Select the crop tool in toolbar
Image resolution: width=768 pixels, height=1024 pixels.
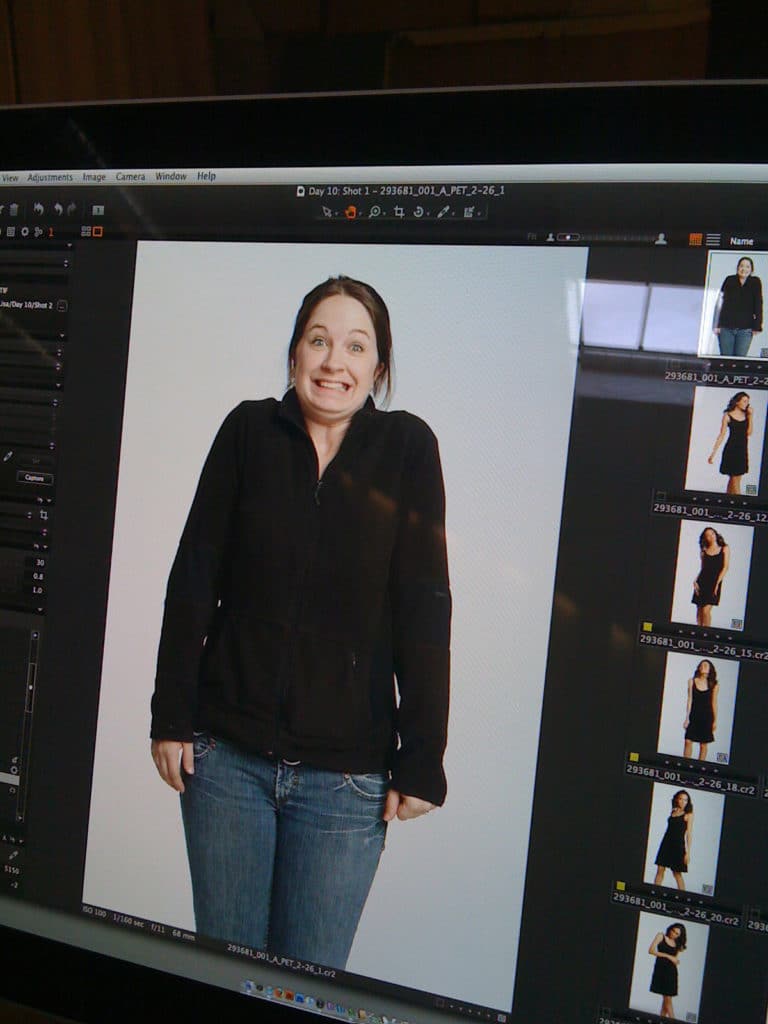pos(398,212)
